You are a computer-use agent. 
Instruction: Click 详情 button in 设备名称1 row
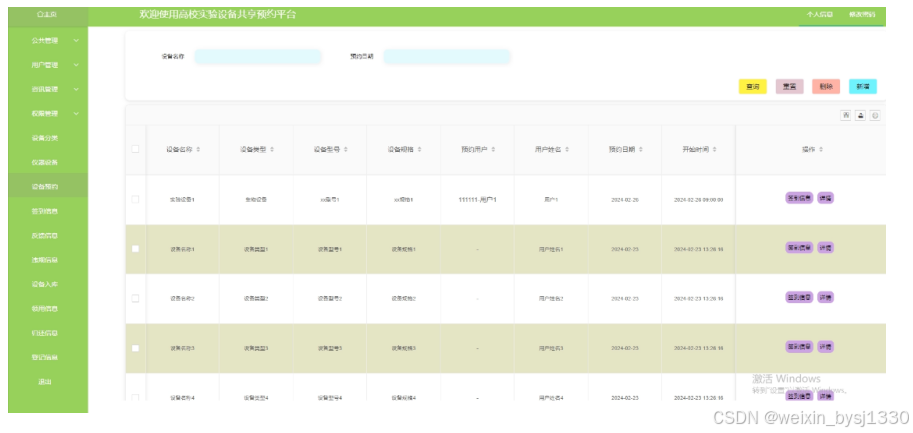826,247
